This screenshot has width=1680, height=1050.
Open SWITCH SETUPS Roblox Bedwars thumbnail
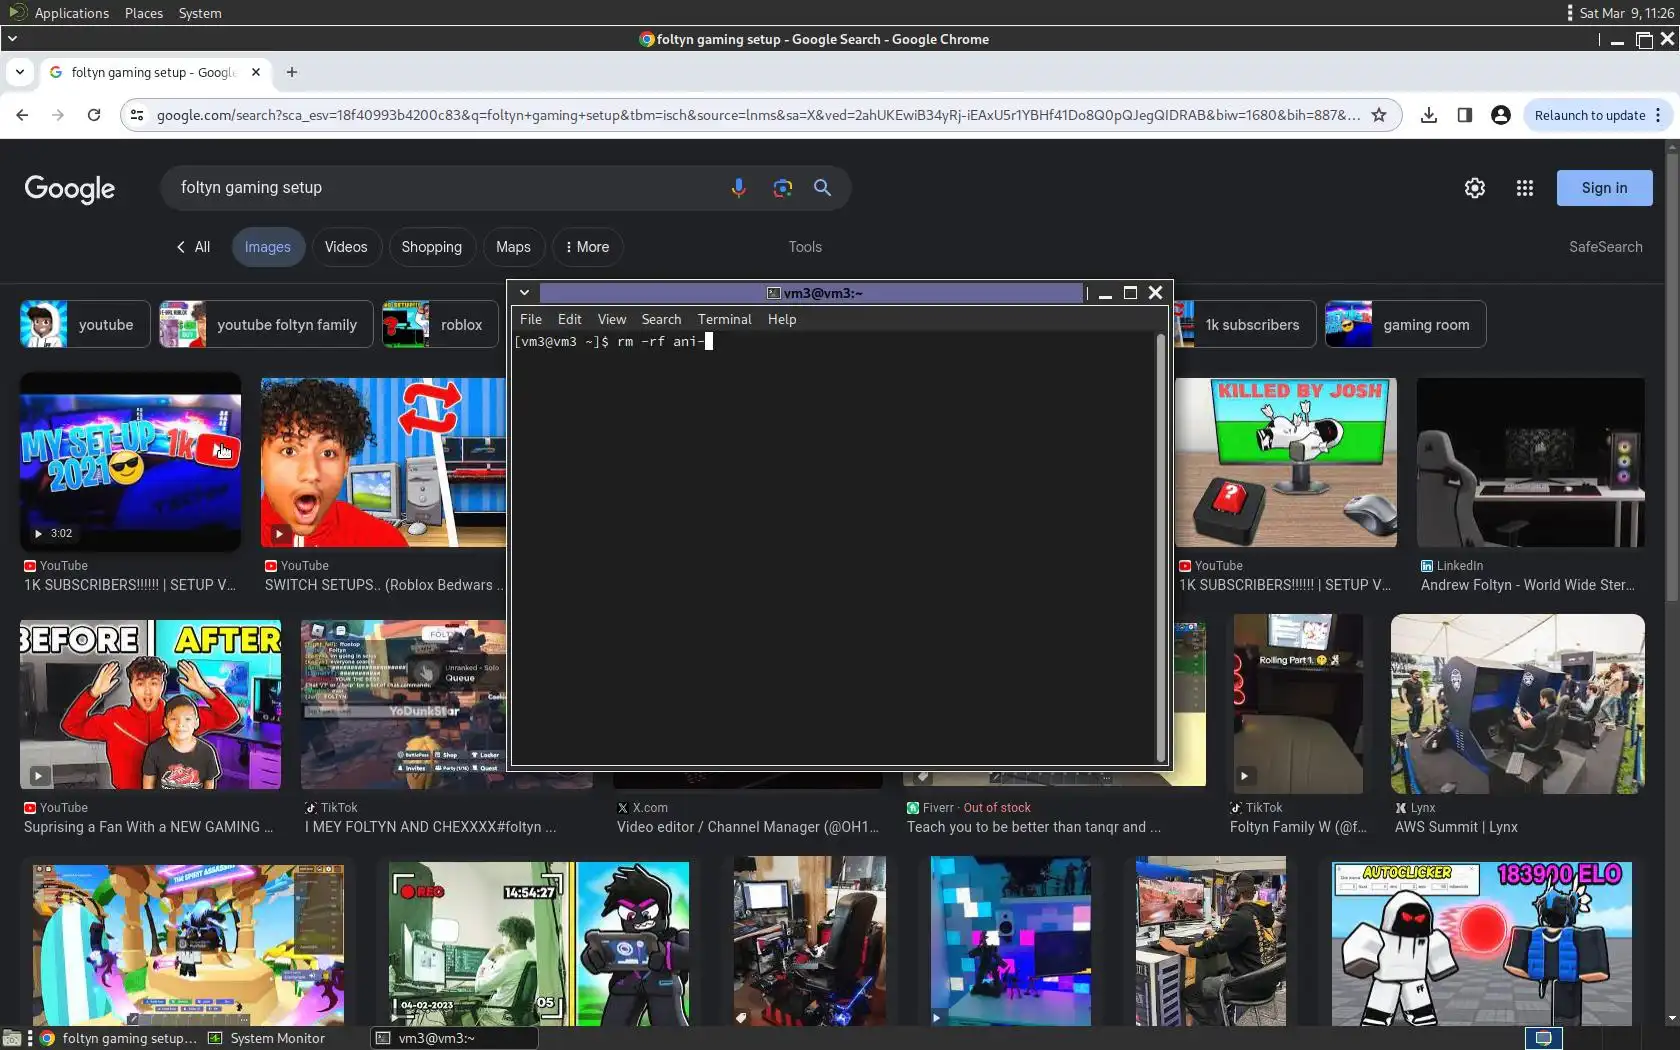384,462
